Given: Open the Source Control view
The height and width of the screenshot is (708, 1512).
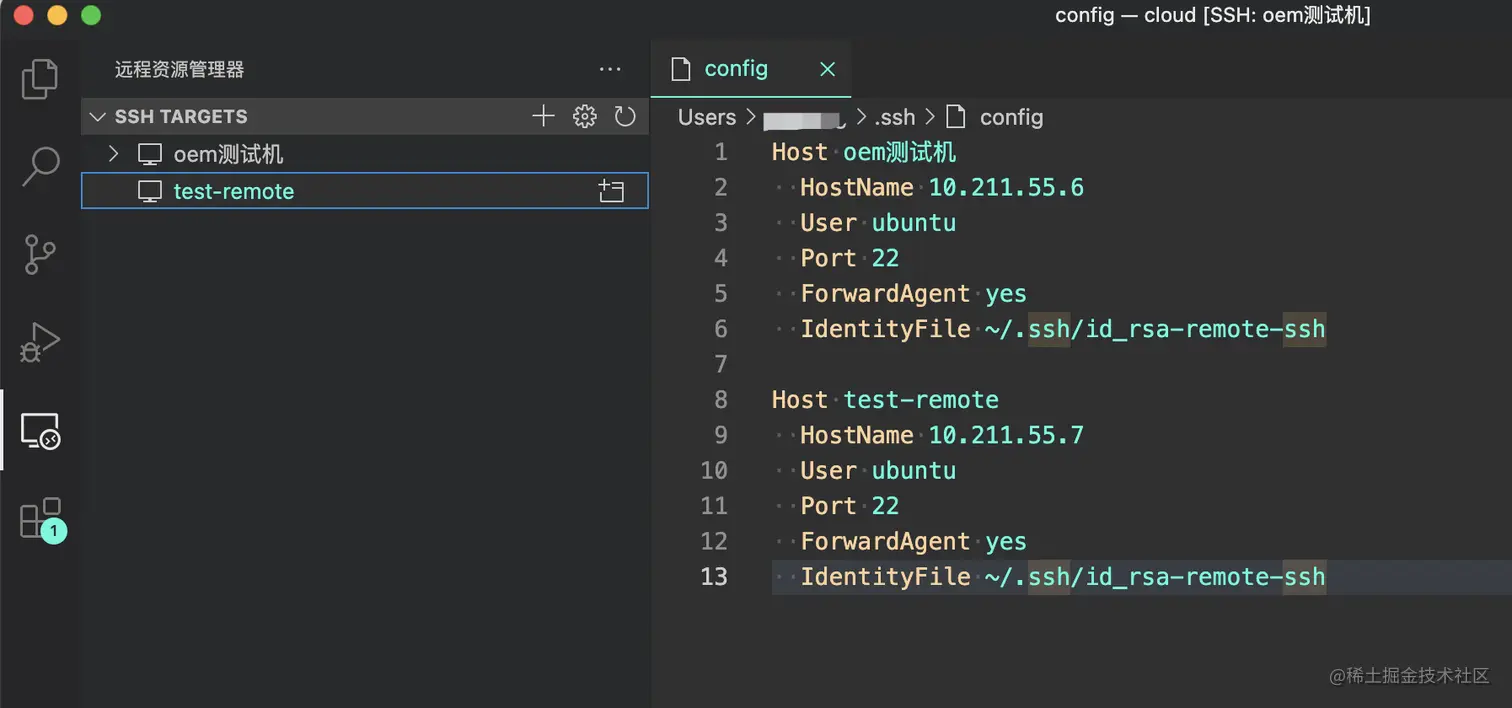Looking at the screenshot, I should point(40,255).
